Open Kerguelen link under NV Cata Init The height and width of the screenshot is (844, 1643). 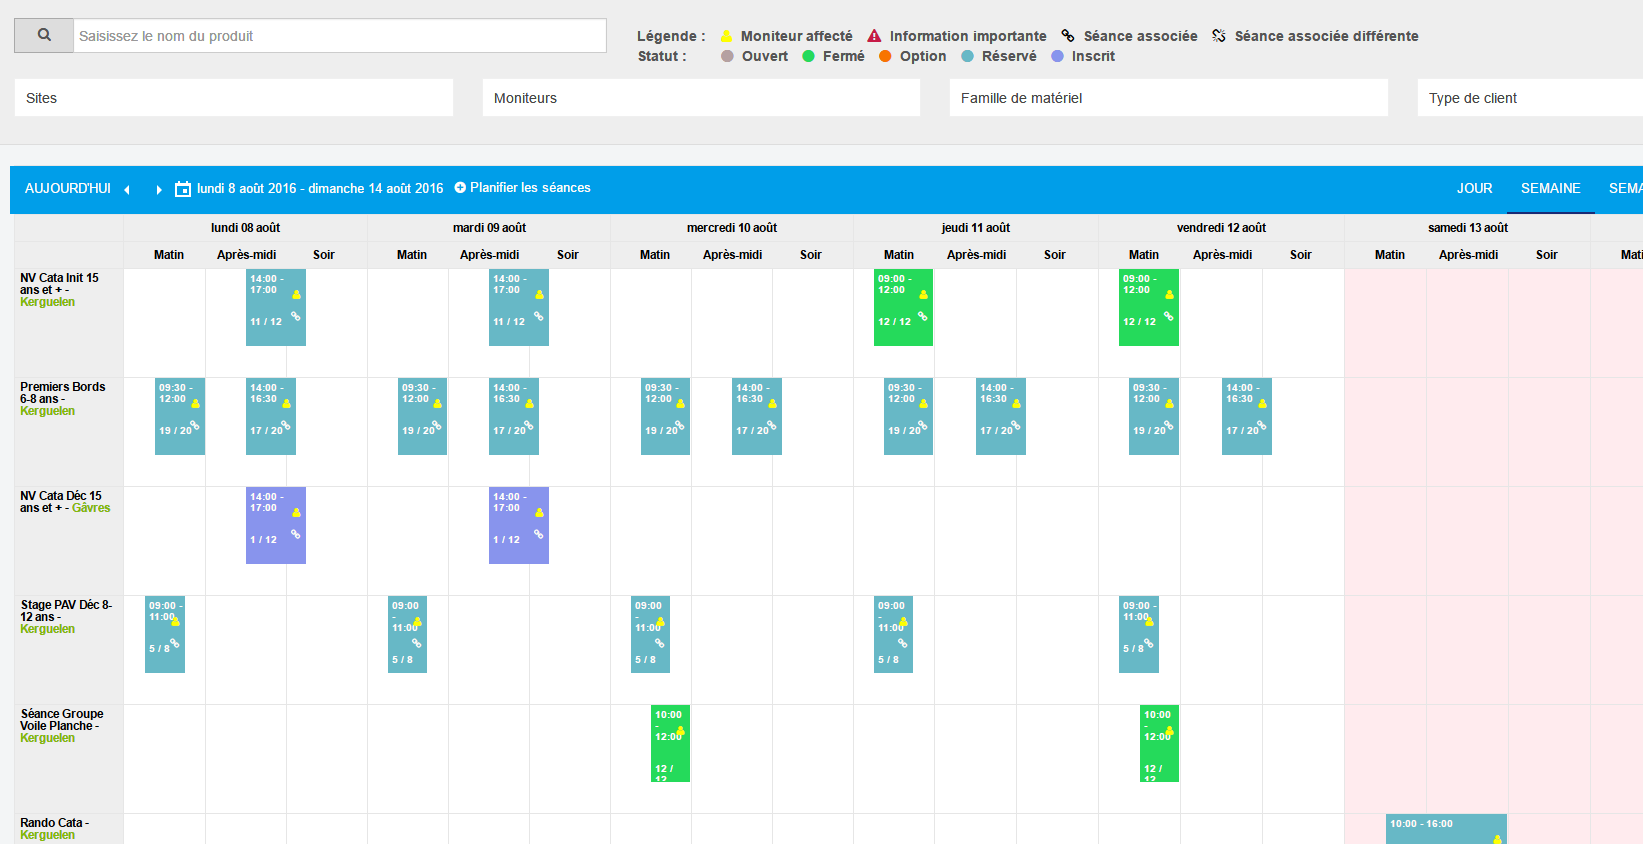[48, 302]
